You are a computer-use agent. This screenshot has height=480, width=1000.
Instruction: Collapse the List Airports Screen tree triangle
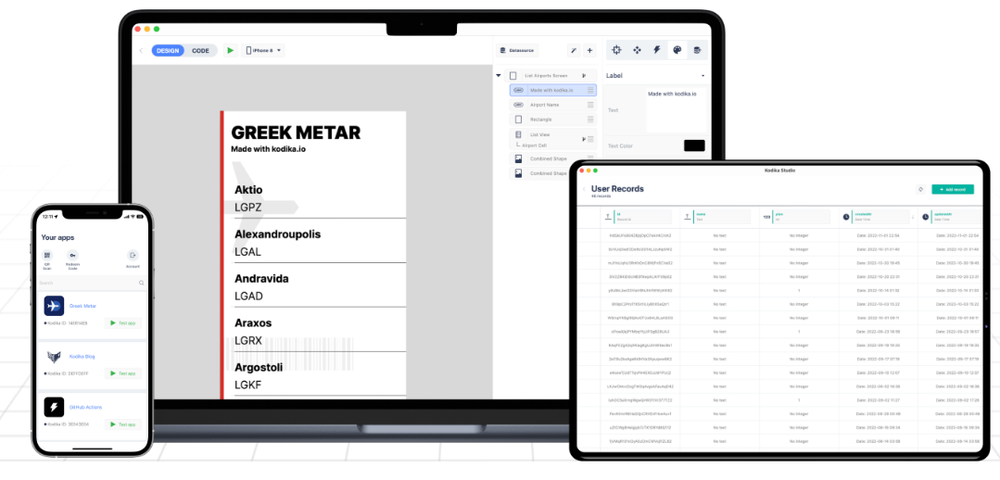pyautogui.click(x=498, y=76)
